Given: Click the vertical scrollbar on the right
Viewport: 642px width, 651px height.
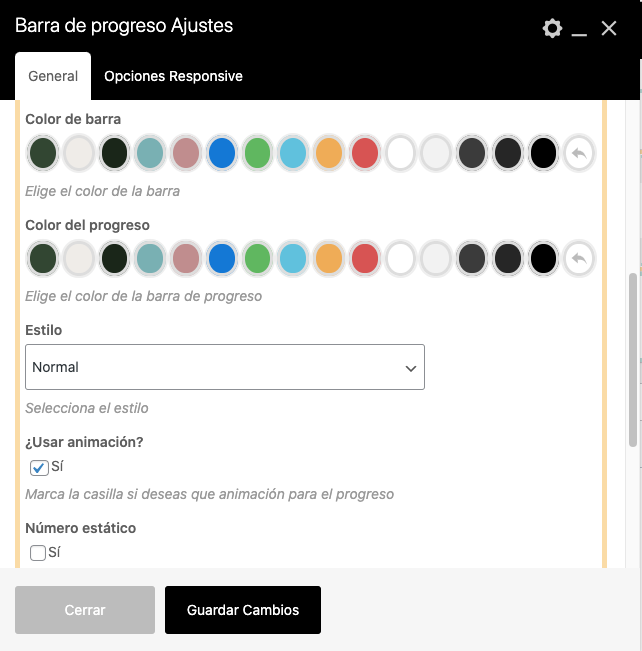Looking at the screenshot, I should (632, 360).
